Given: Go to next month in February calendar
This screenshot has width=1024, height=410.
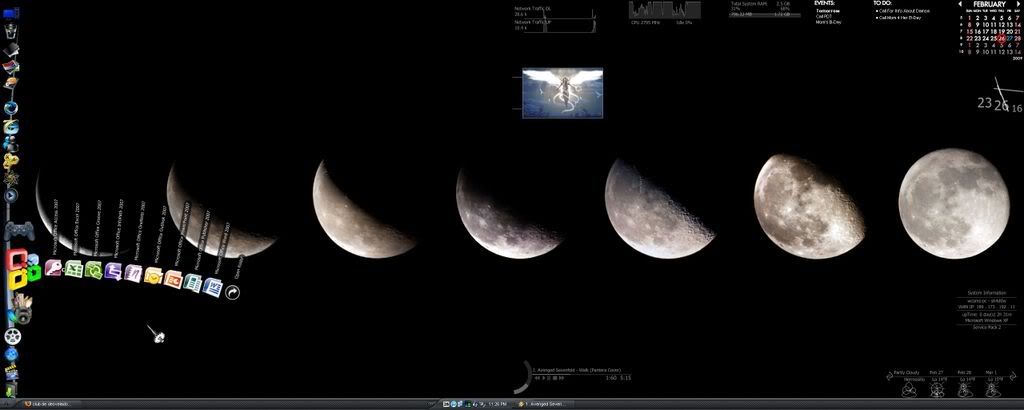Looking at the screenshot, I should click(x=1017, y=4).
